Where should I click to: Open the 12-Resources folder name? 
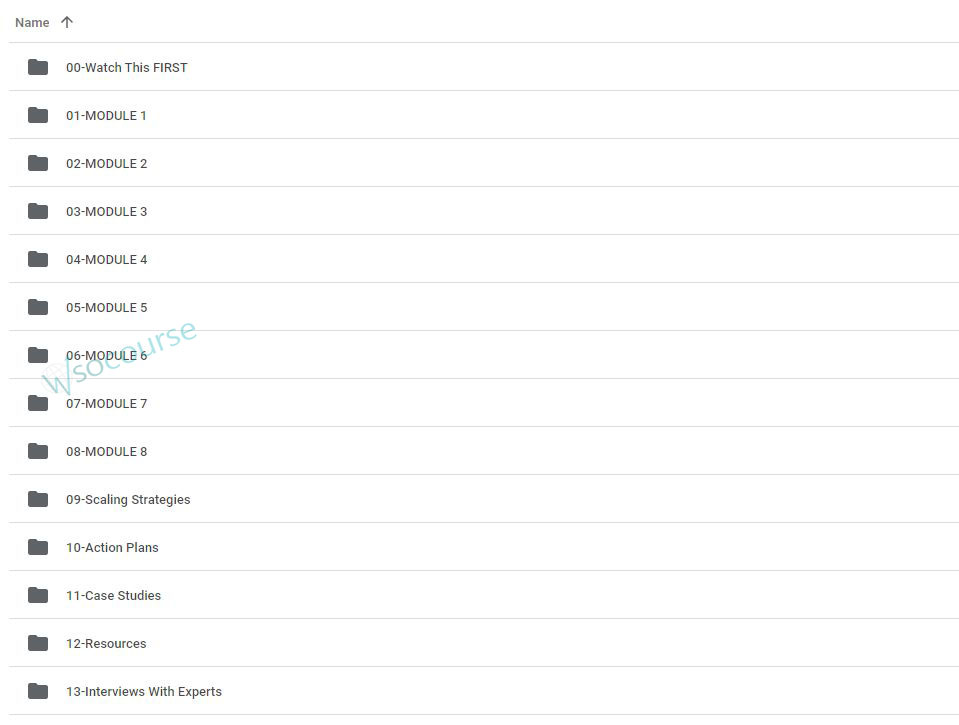pos(106,644)
